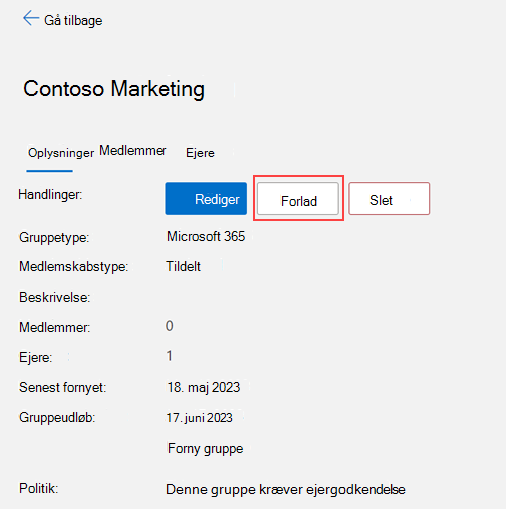
Task: Click the Microsoft 365 group type value
Action: pyautogui.click(x=206, y=236)
